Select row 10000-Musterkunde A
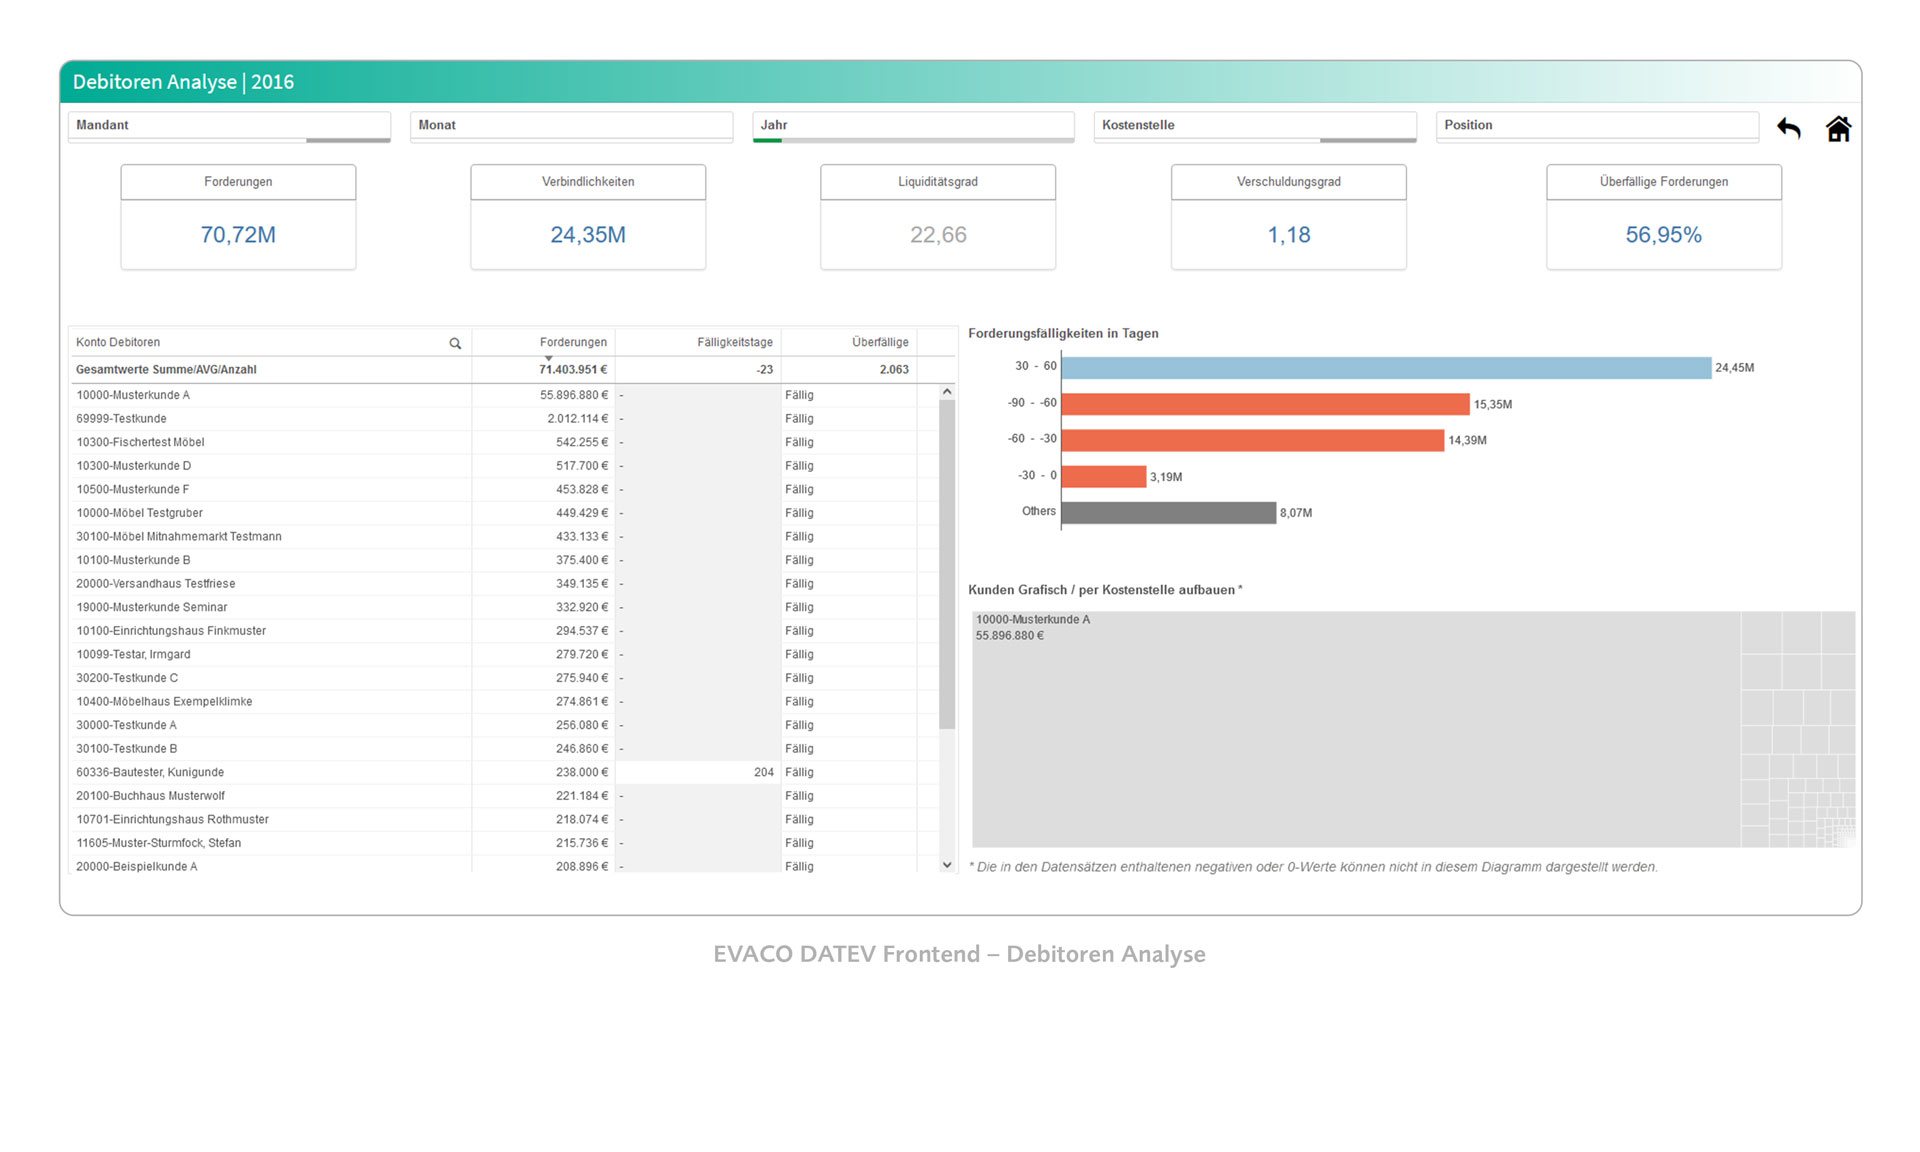The height and width of the screenshot is (1152, 1920). [x=504, y=395]
